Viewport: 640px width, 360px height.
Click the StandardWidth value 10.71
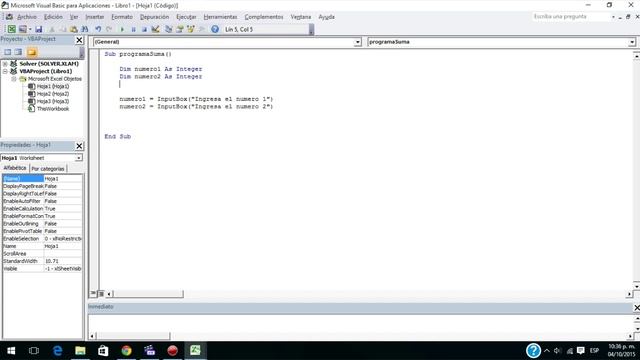pyautogui.click(x=63, y=261)
